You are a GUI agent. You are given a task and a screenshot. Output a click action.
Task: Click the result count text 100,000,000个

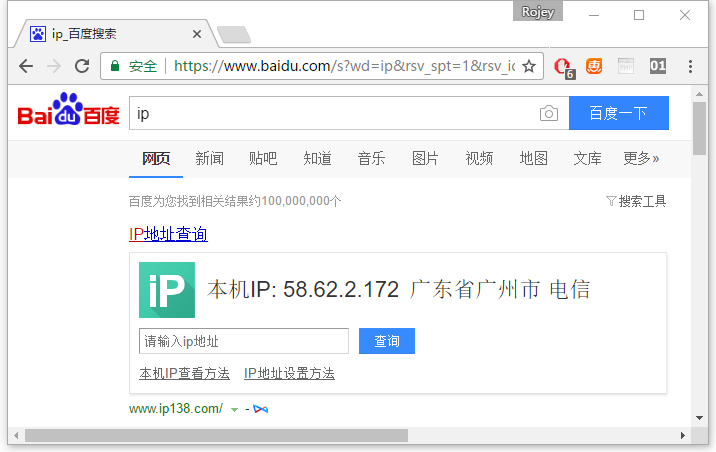click(x=301, y=201)
